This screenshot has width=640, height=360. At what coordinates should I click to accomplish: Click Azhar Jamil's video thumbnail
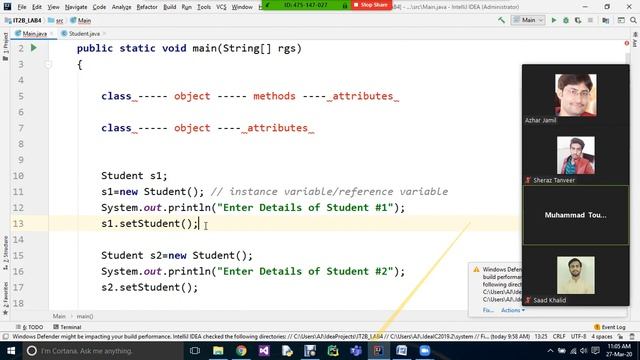(x=576, y=95)
